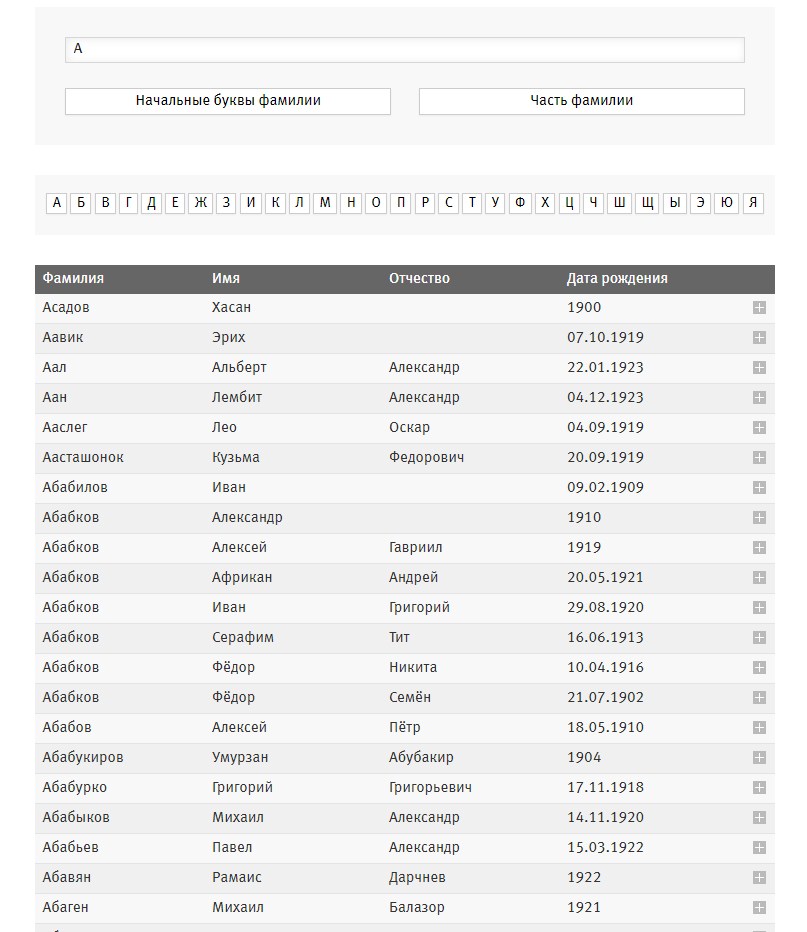This screenshot has width=807, height=932.
Task: Click the plus icon for Абабилов Иван
Action: [759, 487]
